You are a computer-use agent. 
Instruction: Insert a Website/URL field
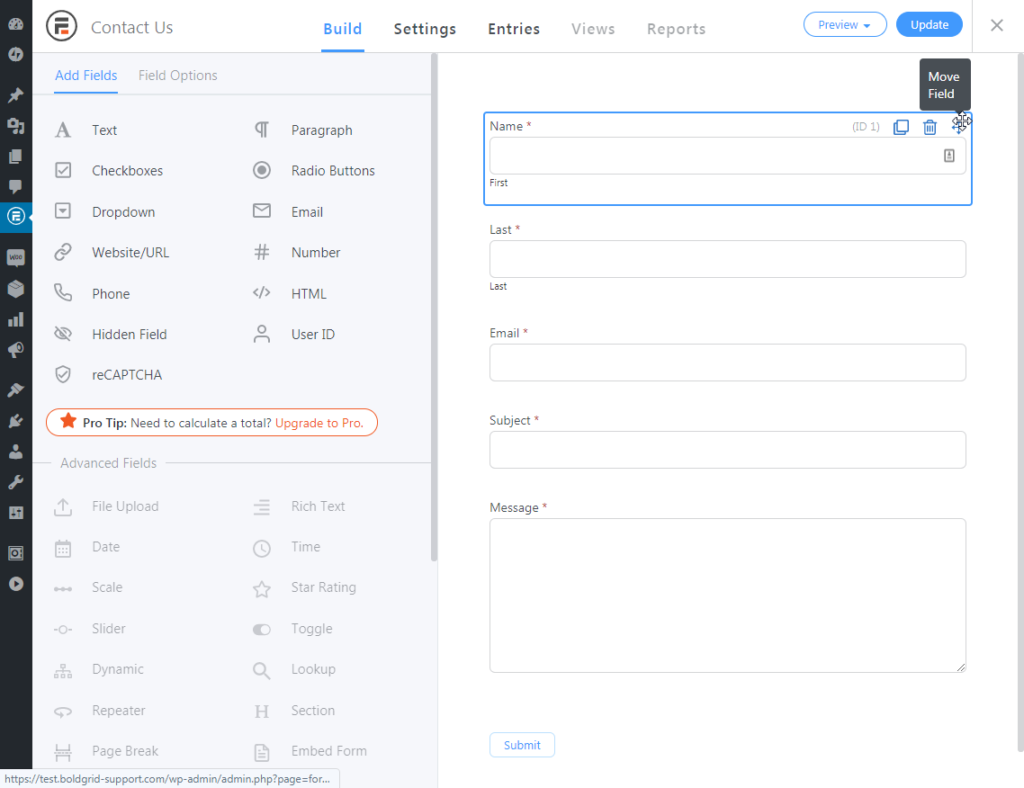tap(130, 253)
